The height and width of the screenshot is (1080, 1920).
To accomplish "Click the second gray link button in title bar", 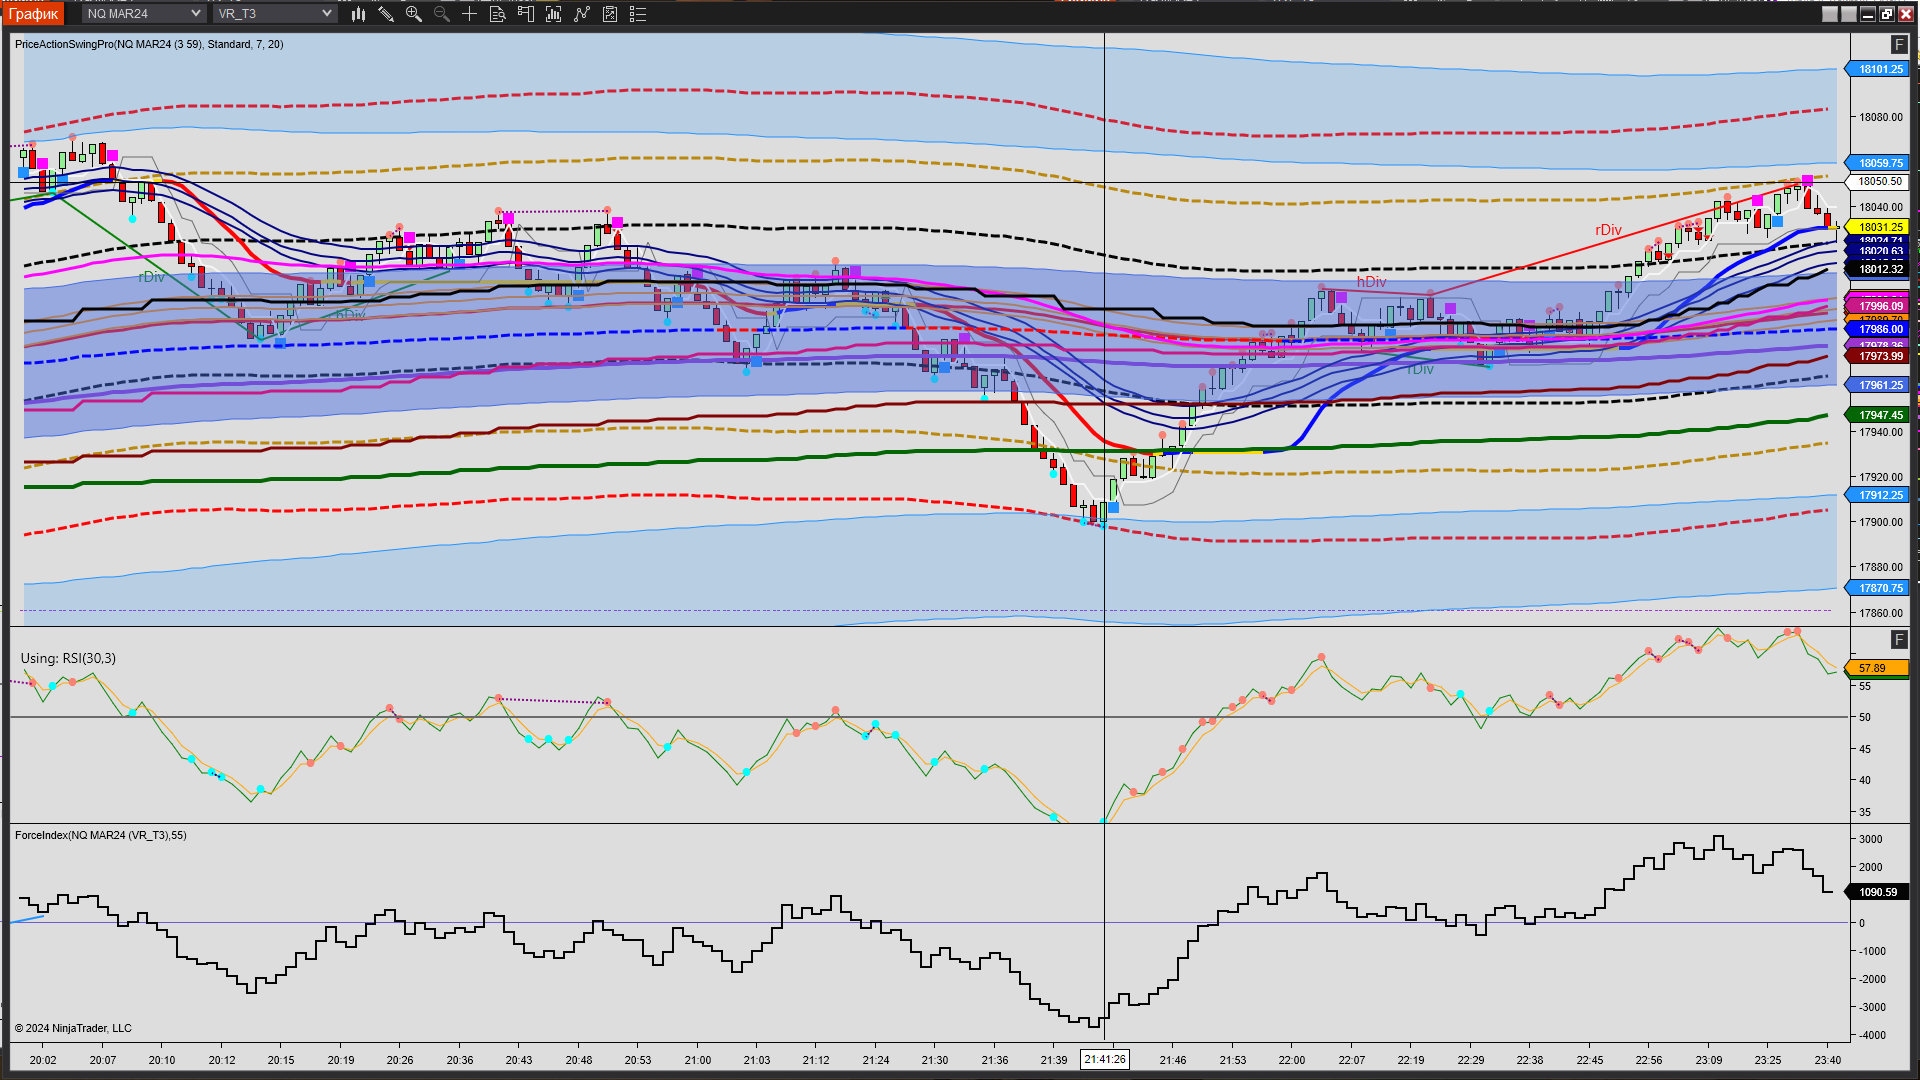I will click(x=1849, y=14).
